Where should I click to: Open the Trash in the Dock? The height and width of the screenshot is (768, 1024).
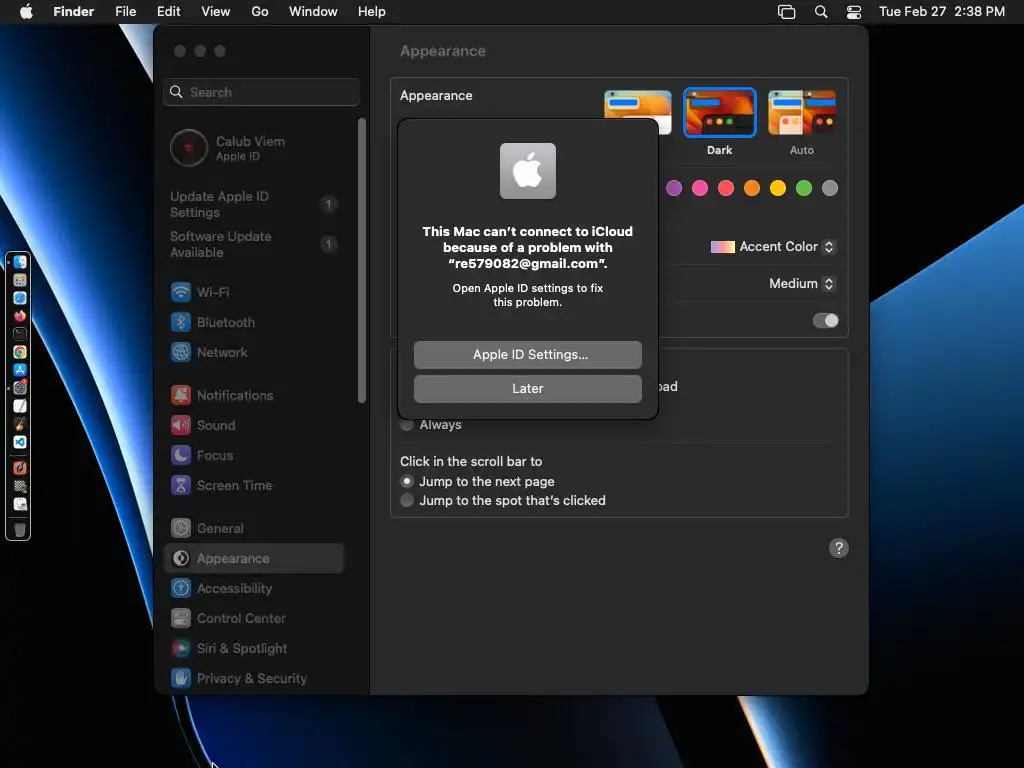(20, 530)
